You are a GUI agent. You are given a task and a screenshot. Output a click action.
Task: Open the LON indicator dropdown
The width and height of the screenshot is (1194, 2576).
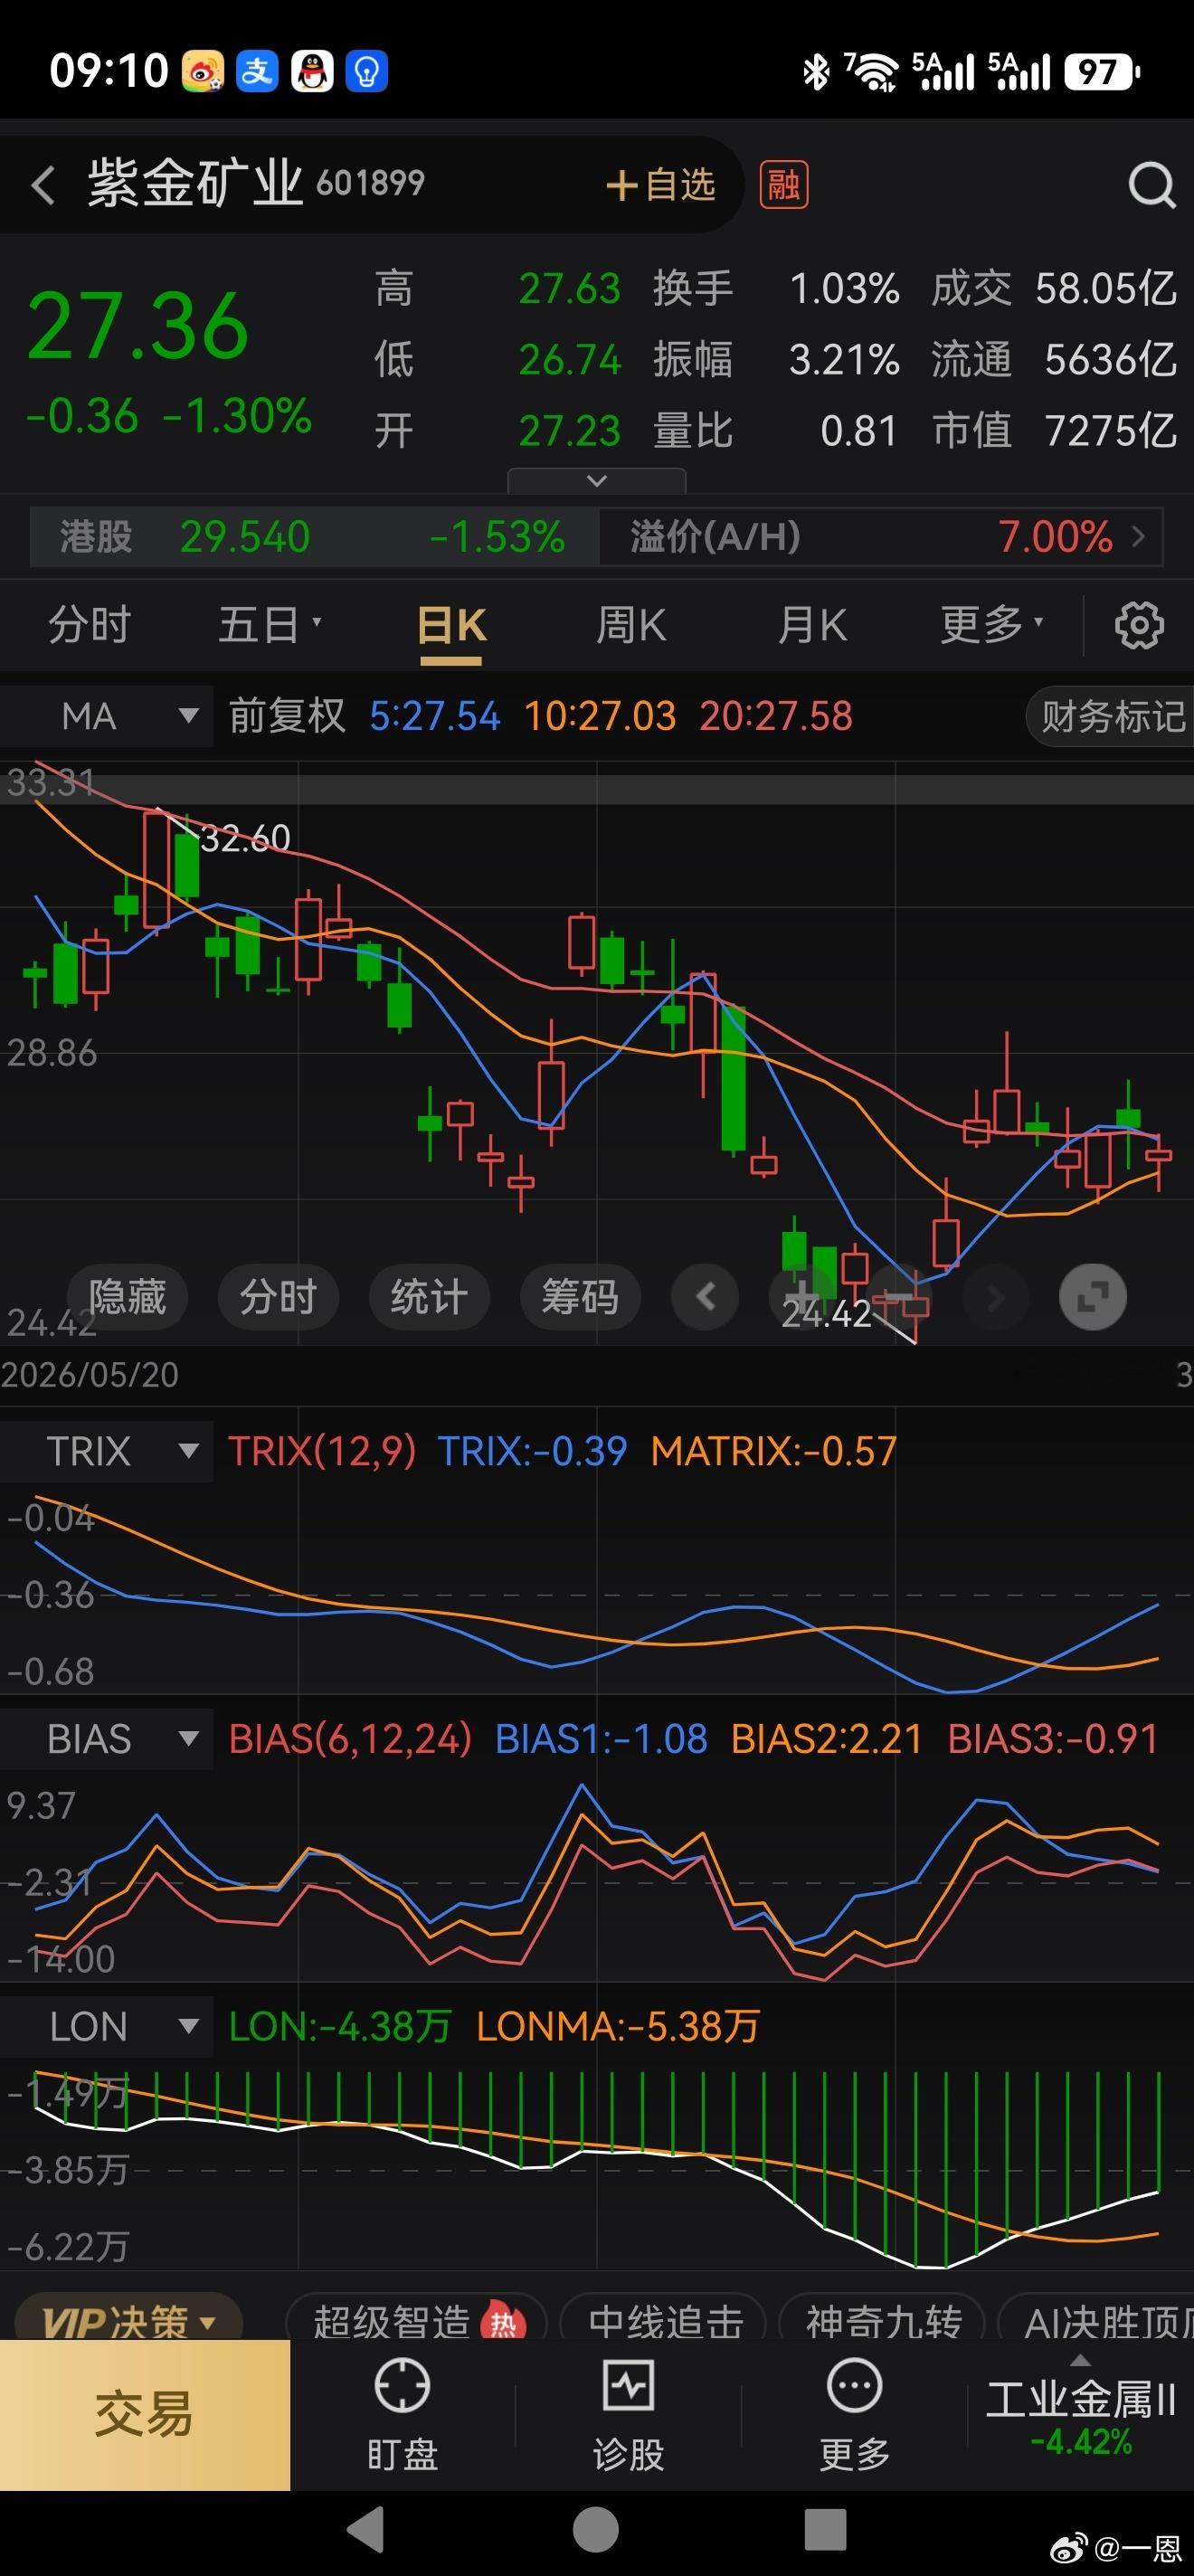(x=106, y=2027)
